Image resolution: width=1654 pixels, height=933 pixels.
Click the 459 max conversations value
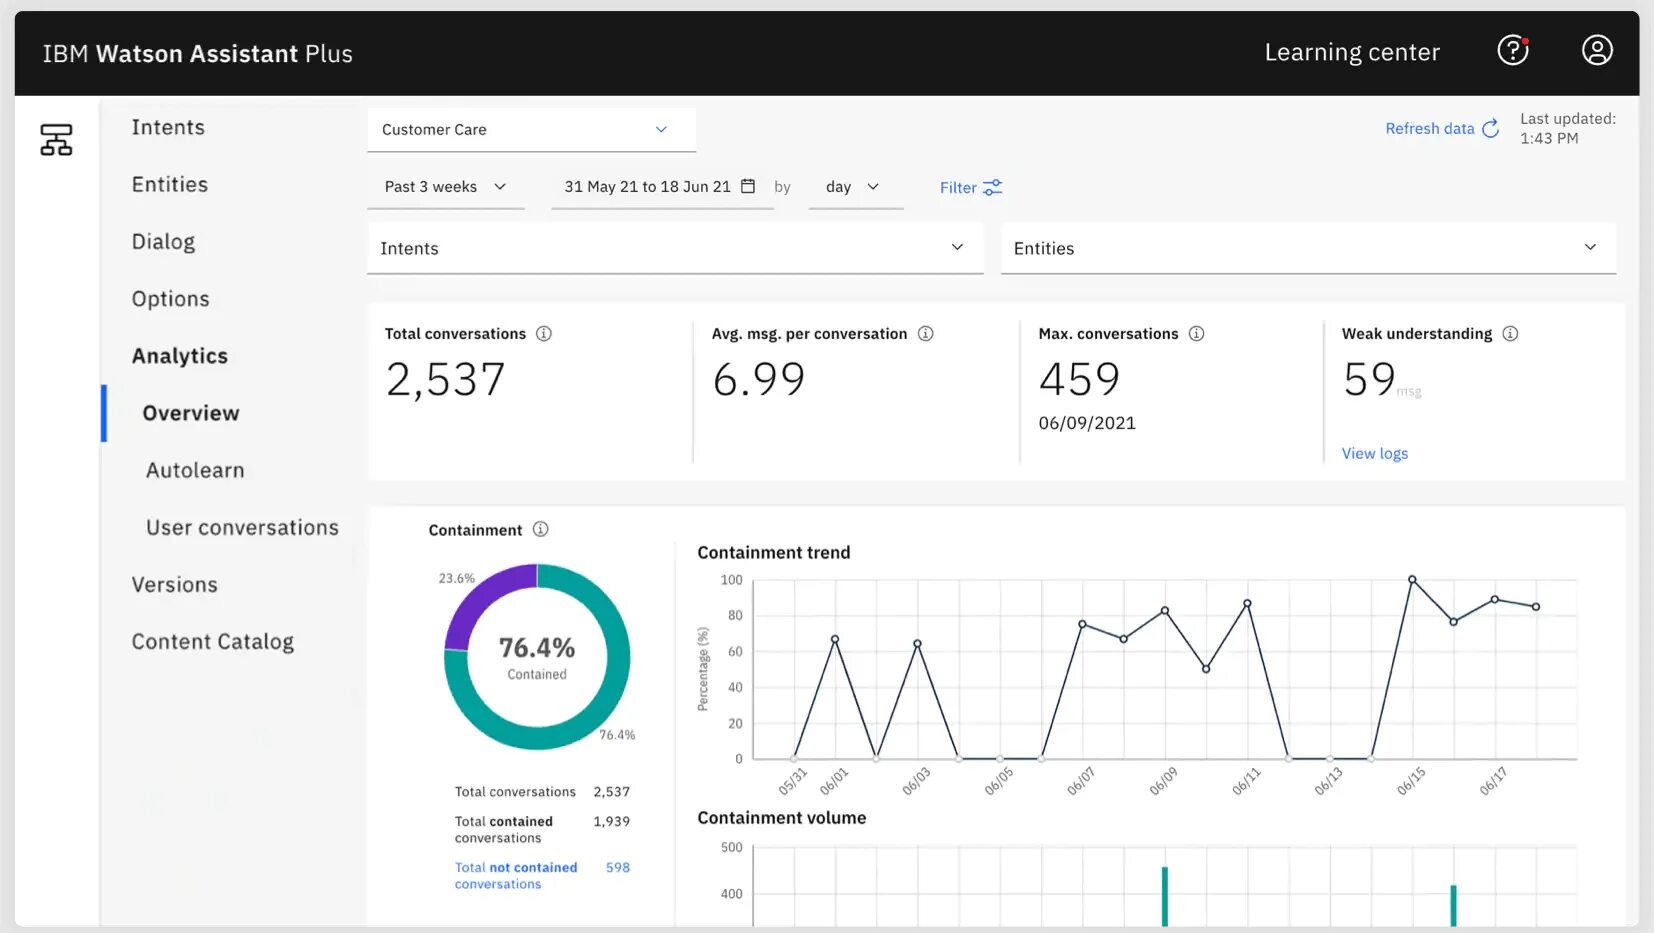[x=1080, y=379]
